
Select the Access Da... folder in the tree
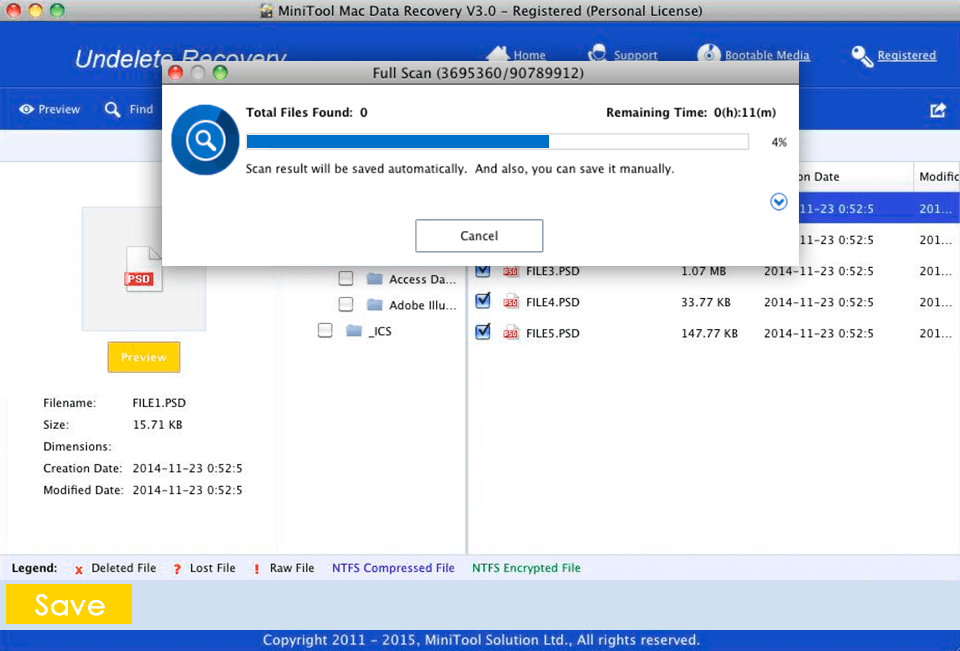click(x=422, y=279)
